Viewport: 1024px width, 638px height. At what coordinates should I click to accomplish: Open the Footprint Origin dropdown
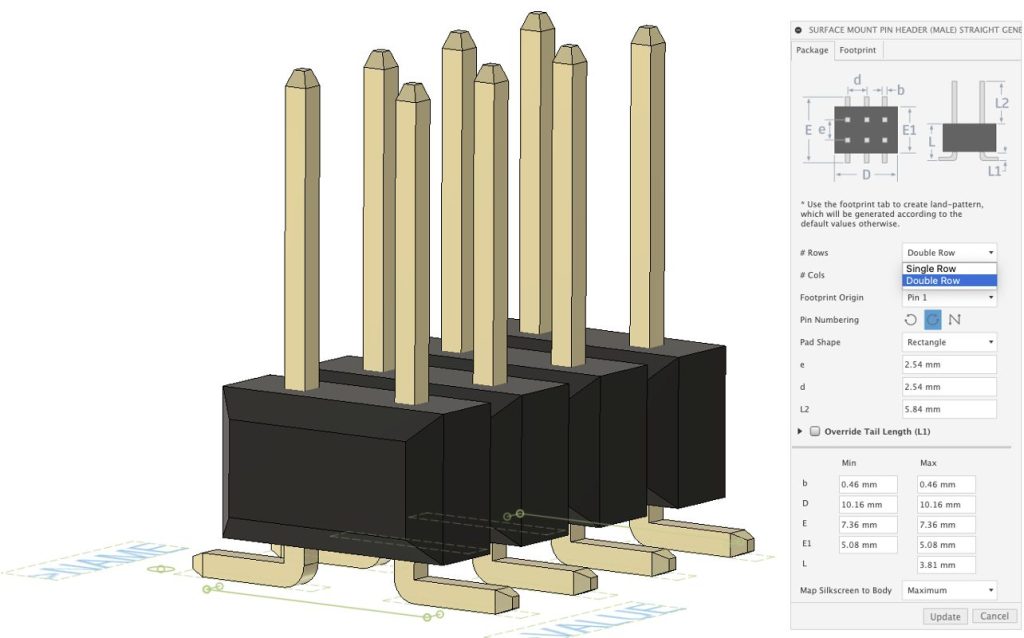[x=949, y=298]
